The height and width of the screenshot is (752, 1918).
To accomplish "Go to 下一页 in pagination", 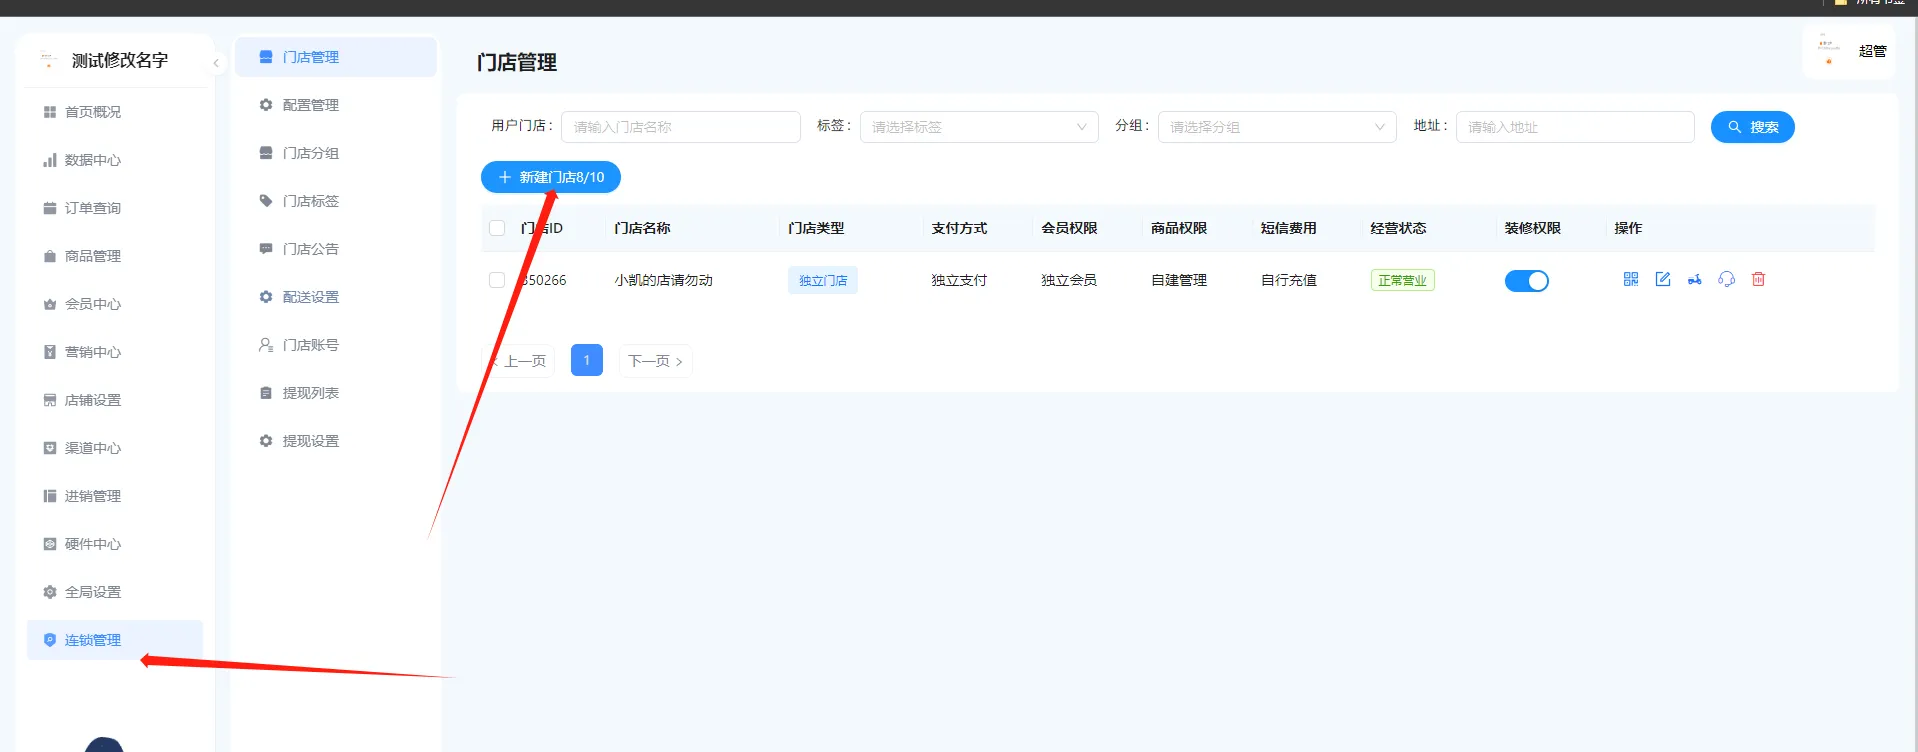I will [655, 361].
